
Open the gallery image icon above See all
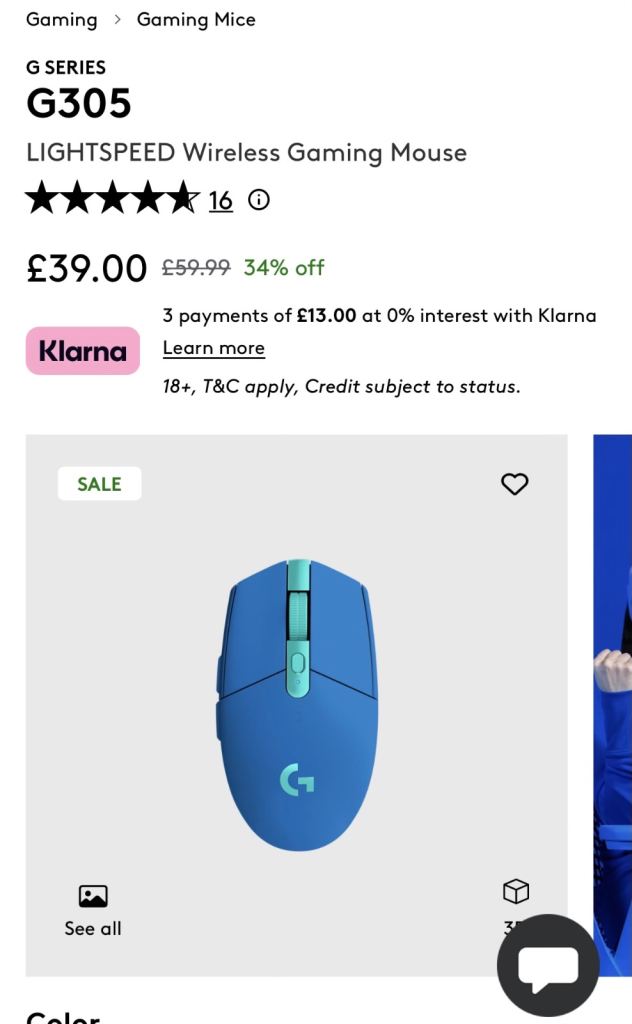coord(93,896)
